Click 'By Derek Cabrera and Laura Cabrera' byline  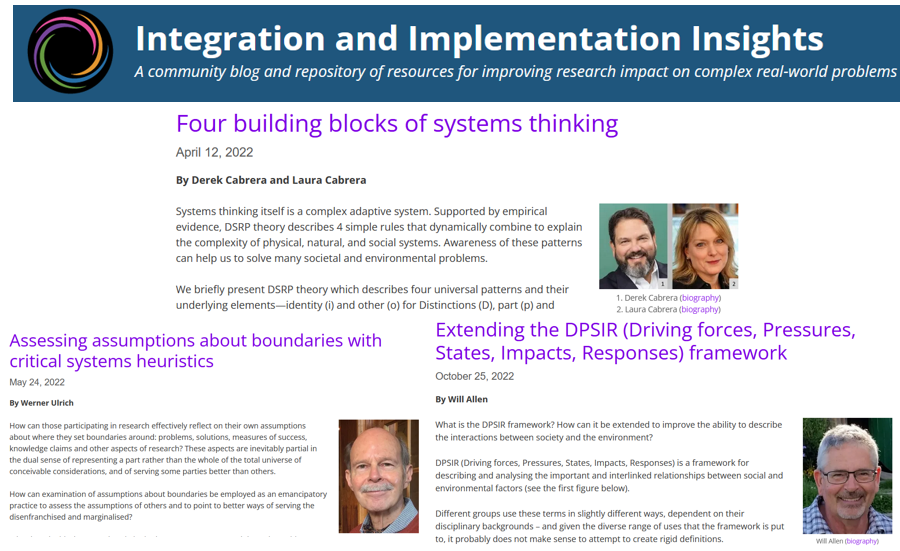(x=271, y=180)
